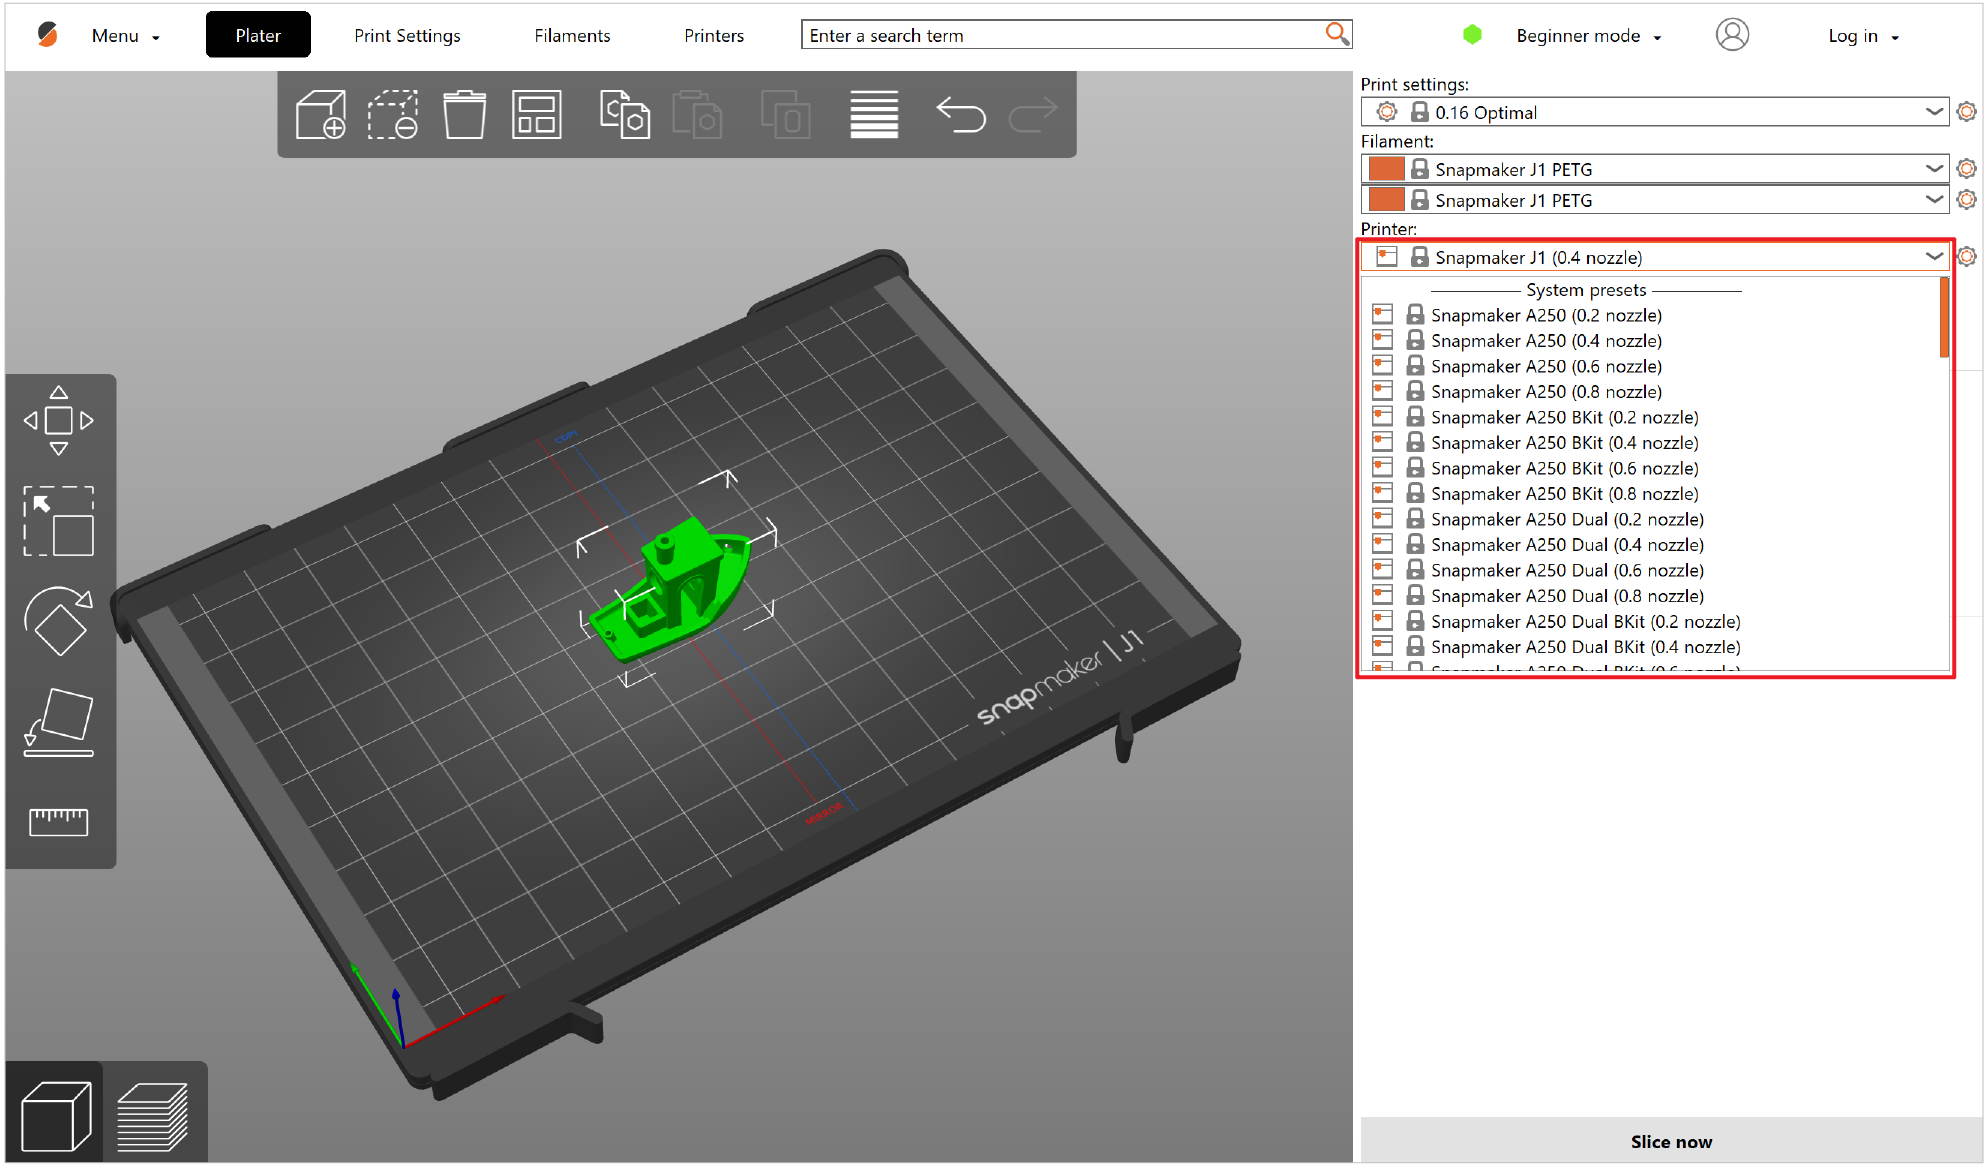Open the Log in dropdown
1988x1167 pixels.
(x=1863, y=36)
